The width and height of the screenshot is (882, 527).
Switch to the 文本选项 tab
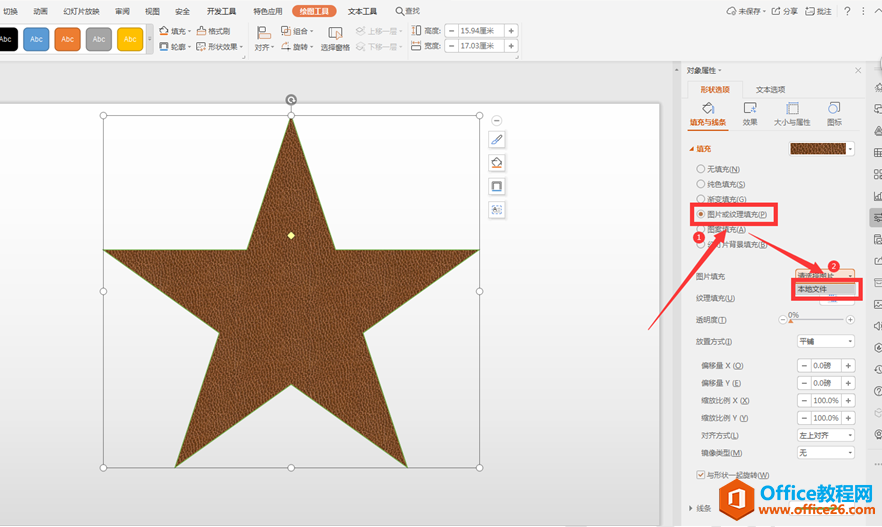770,90
